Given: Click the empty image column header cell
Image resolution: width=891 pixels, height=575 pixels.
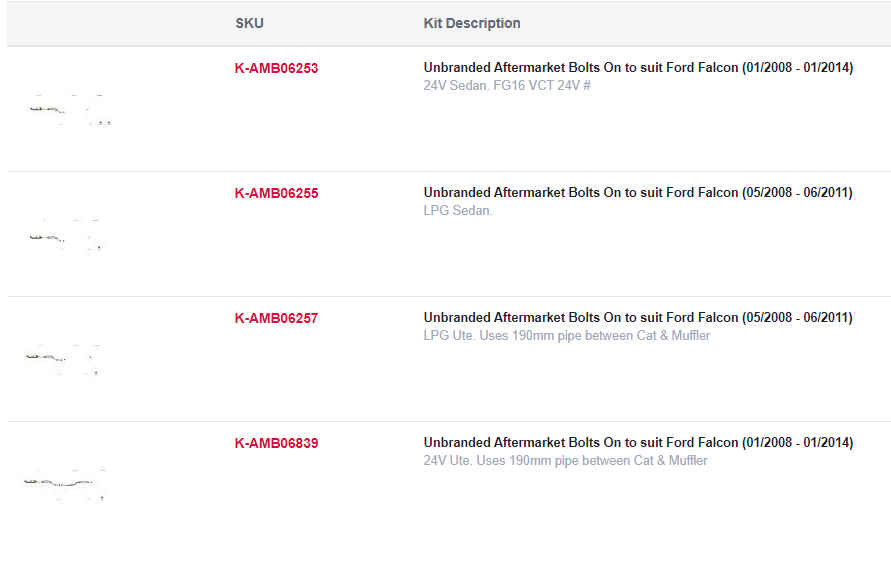Looking at the screenshot, I should [x=116, y=23].
